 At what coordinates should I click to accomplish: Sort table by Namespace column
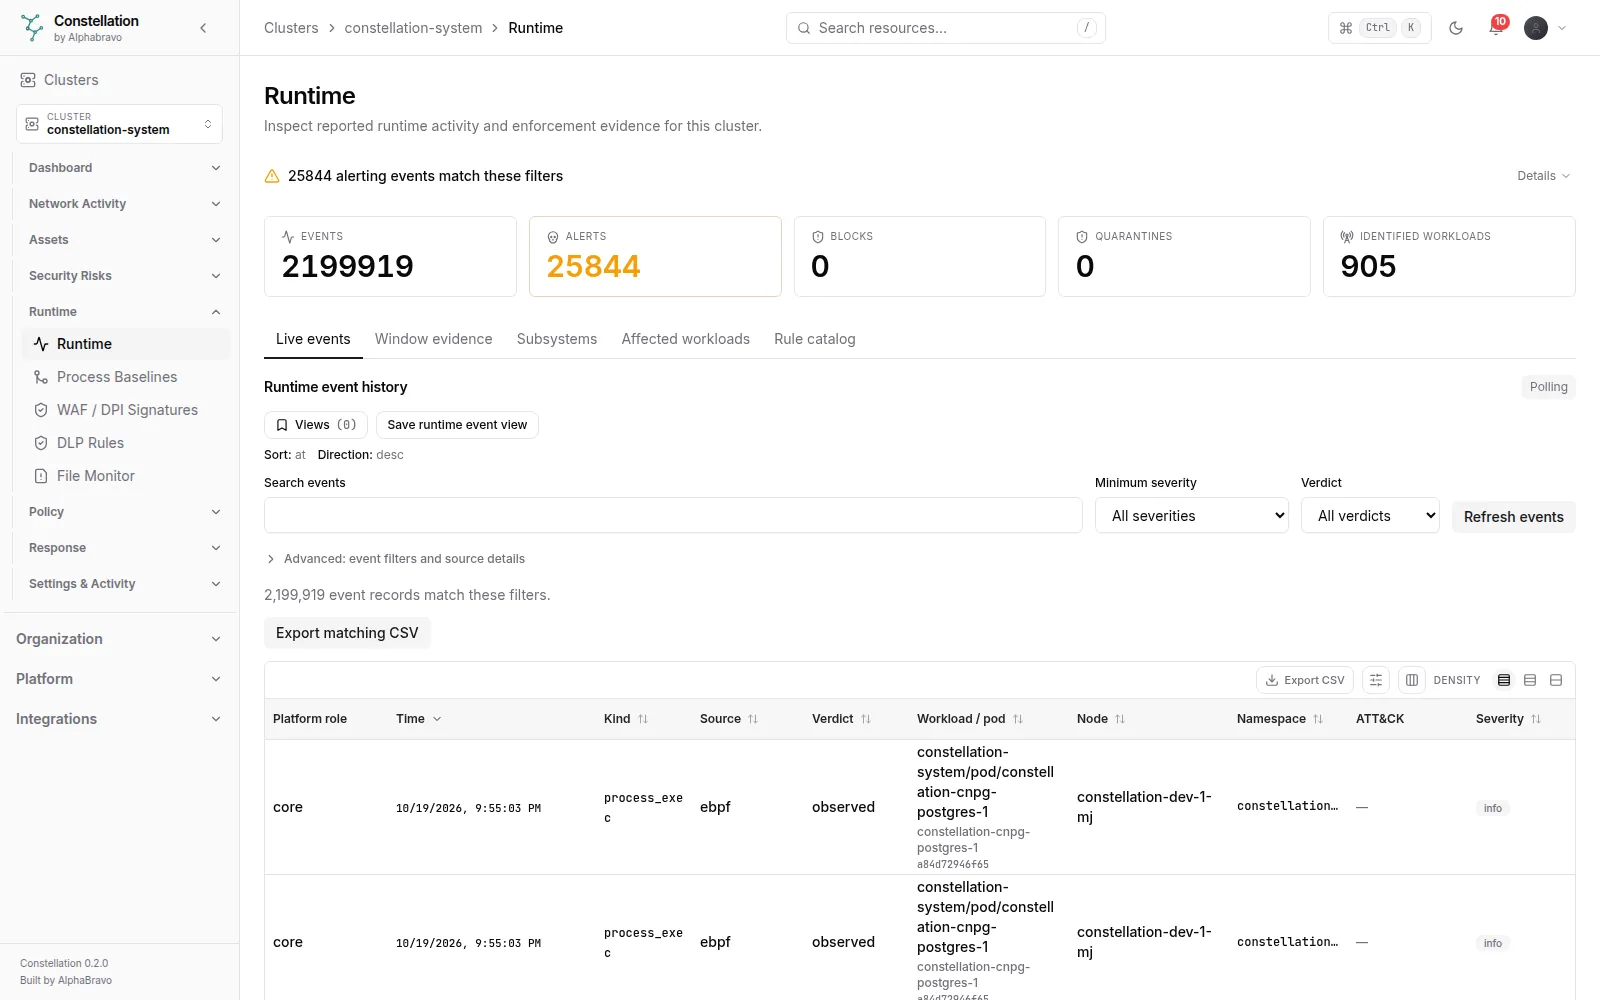tap(1280, 719)
